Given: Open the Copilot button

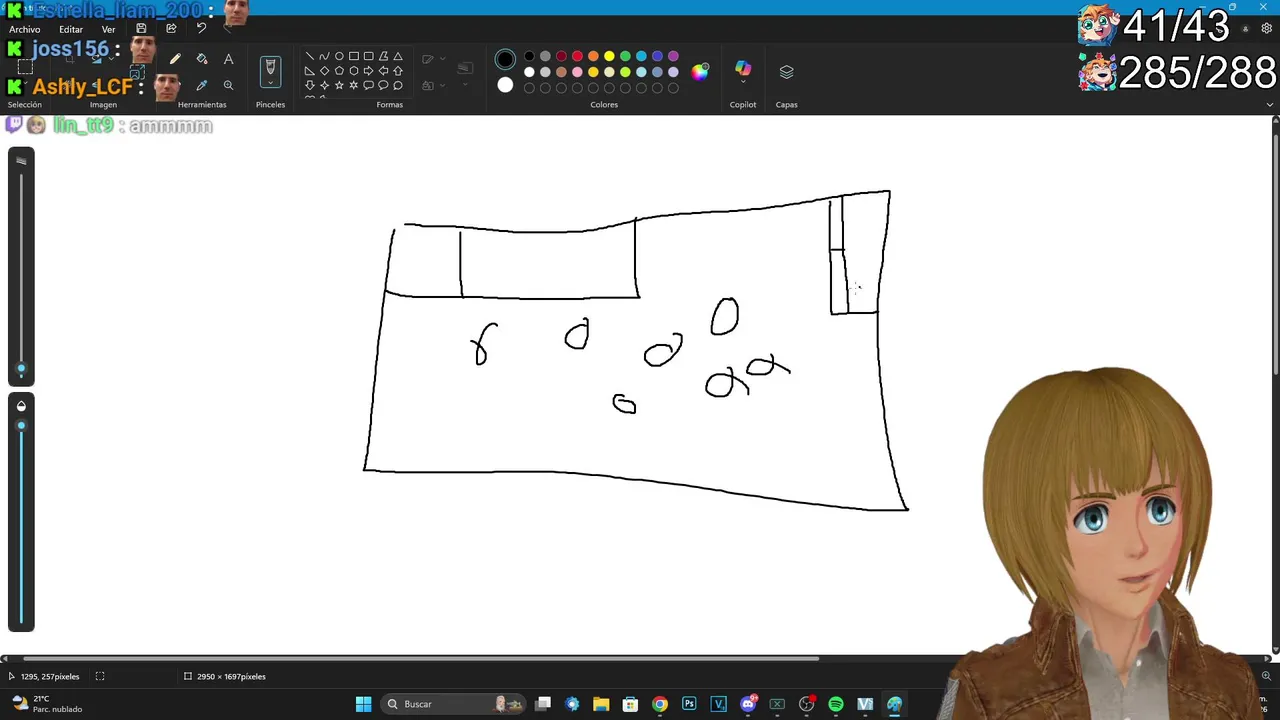Looking at the screenshot, I should (743, 69).
